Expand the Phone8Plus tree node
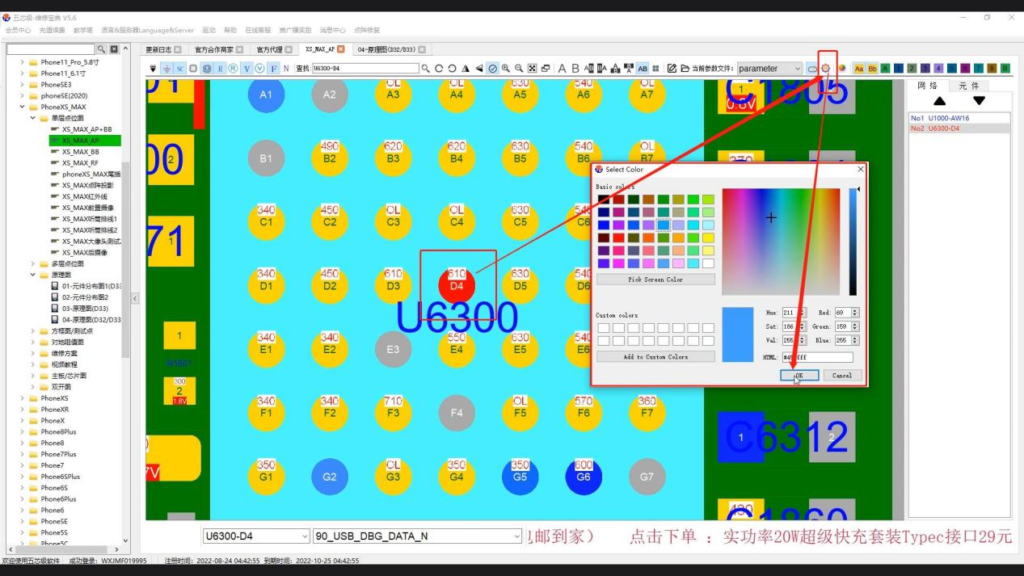 coord(22,432)
